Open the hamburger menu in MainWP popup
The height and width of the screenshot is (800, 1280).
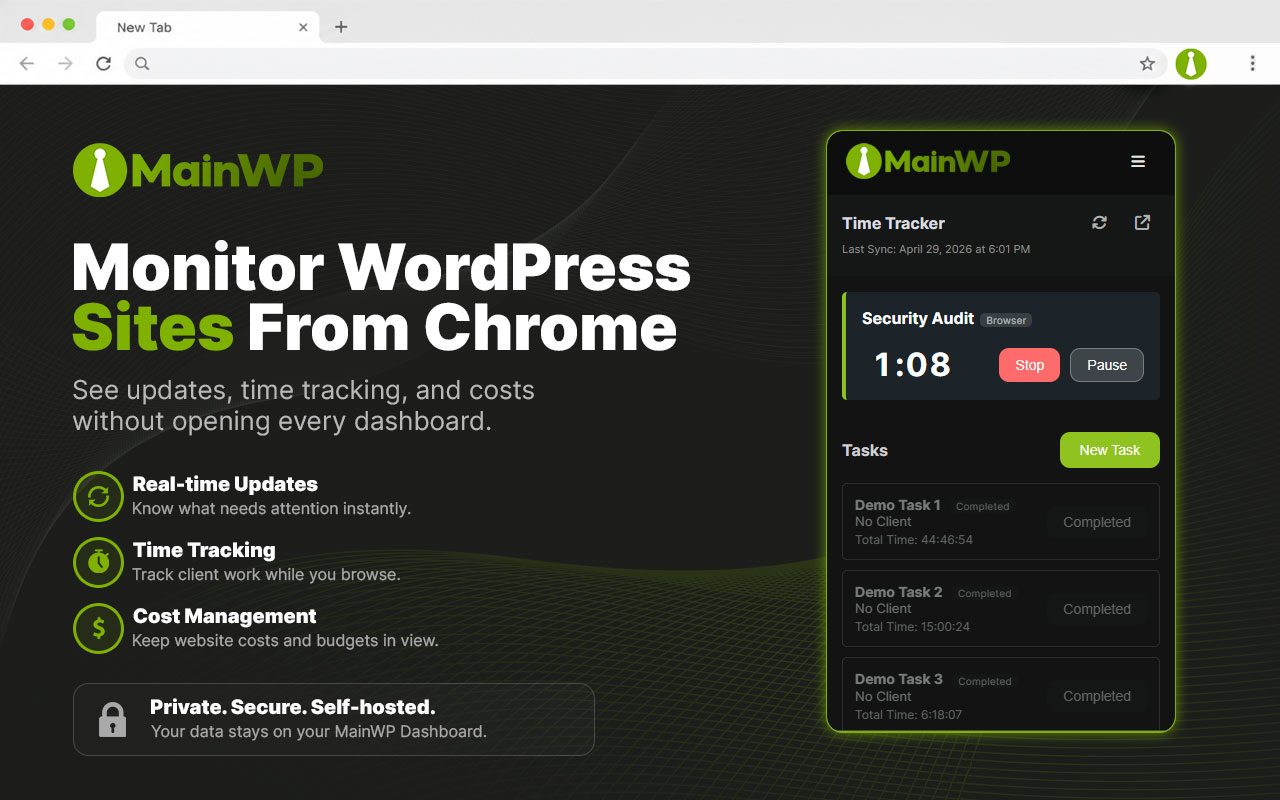click(1138, 161)
